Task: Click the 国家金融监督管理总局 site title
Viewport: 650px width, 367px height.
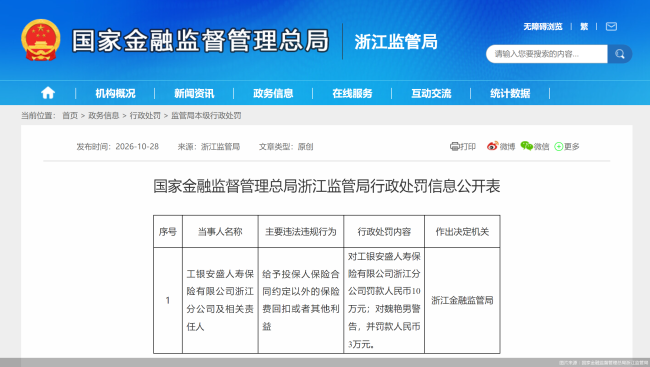Action: click(x=201, y=41)
